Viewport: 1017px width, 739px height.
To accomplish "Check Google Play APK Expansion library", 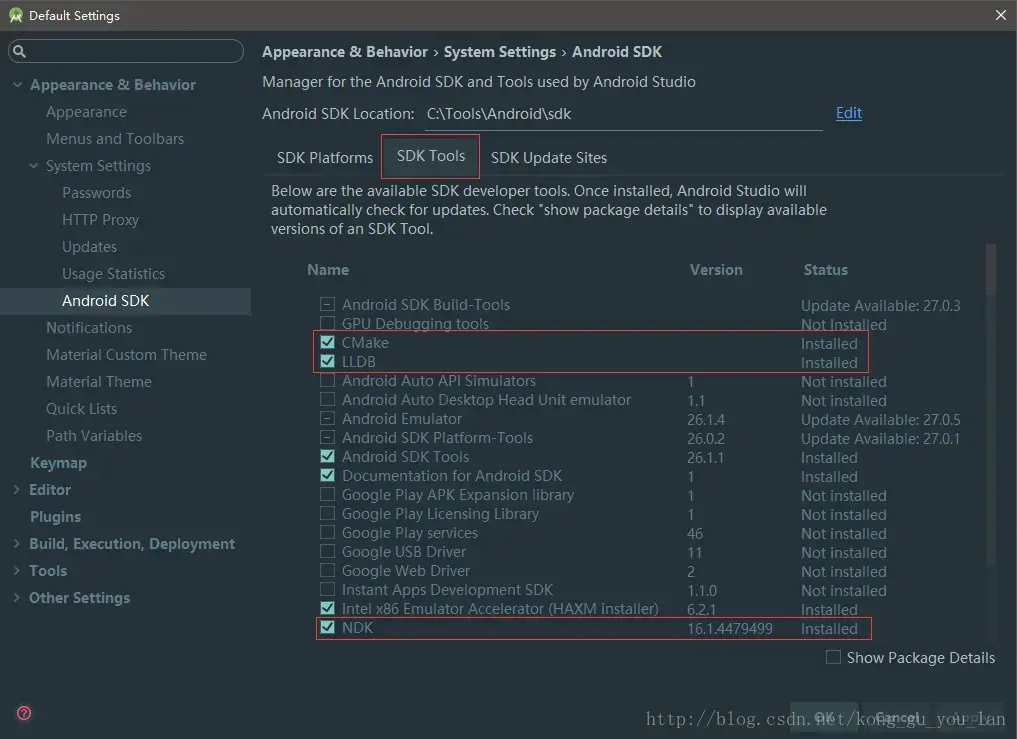I will [328, 494].
